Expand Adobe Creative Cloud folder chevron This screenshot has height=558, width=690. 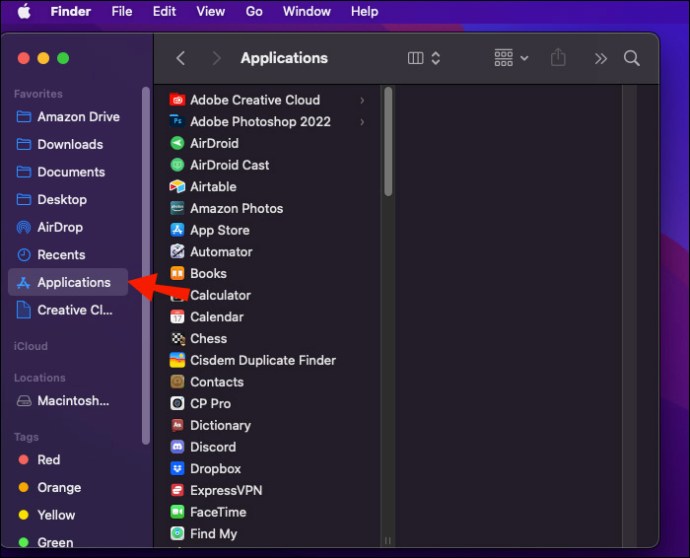point(362,100)
